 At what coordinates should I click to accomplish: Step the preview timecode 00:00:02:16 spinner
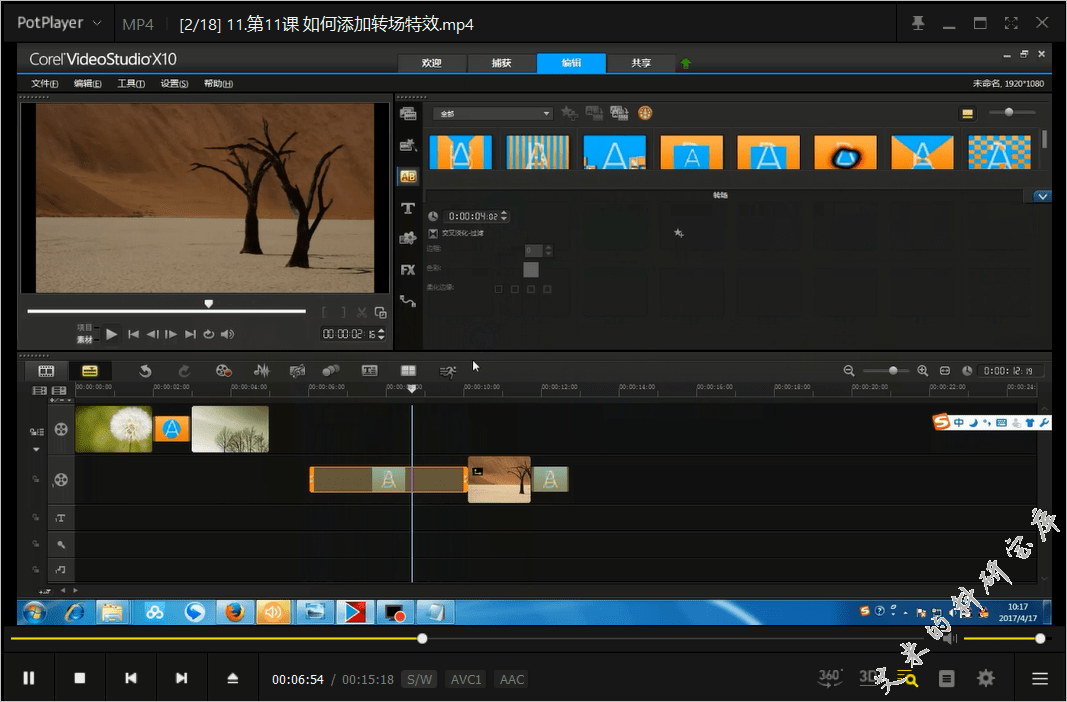(x=381, y=334)
